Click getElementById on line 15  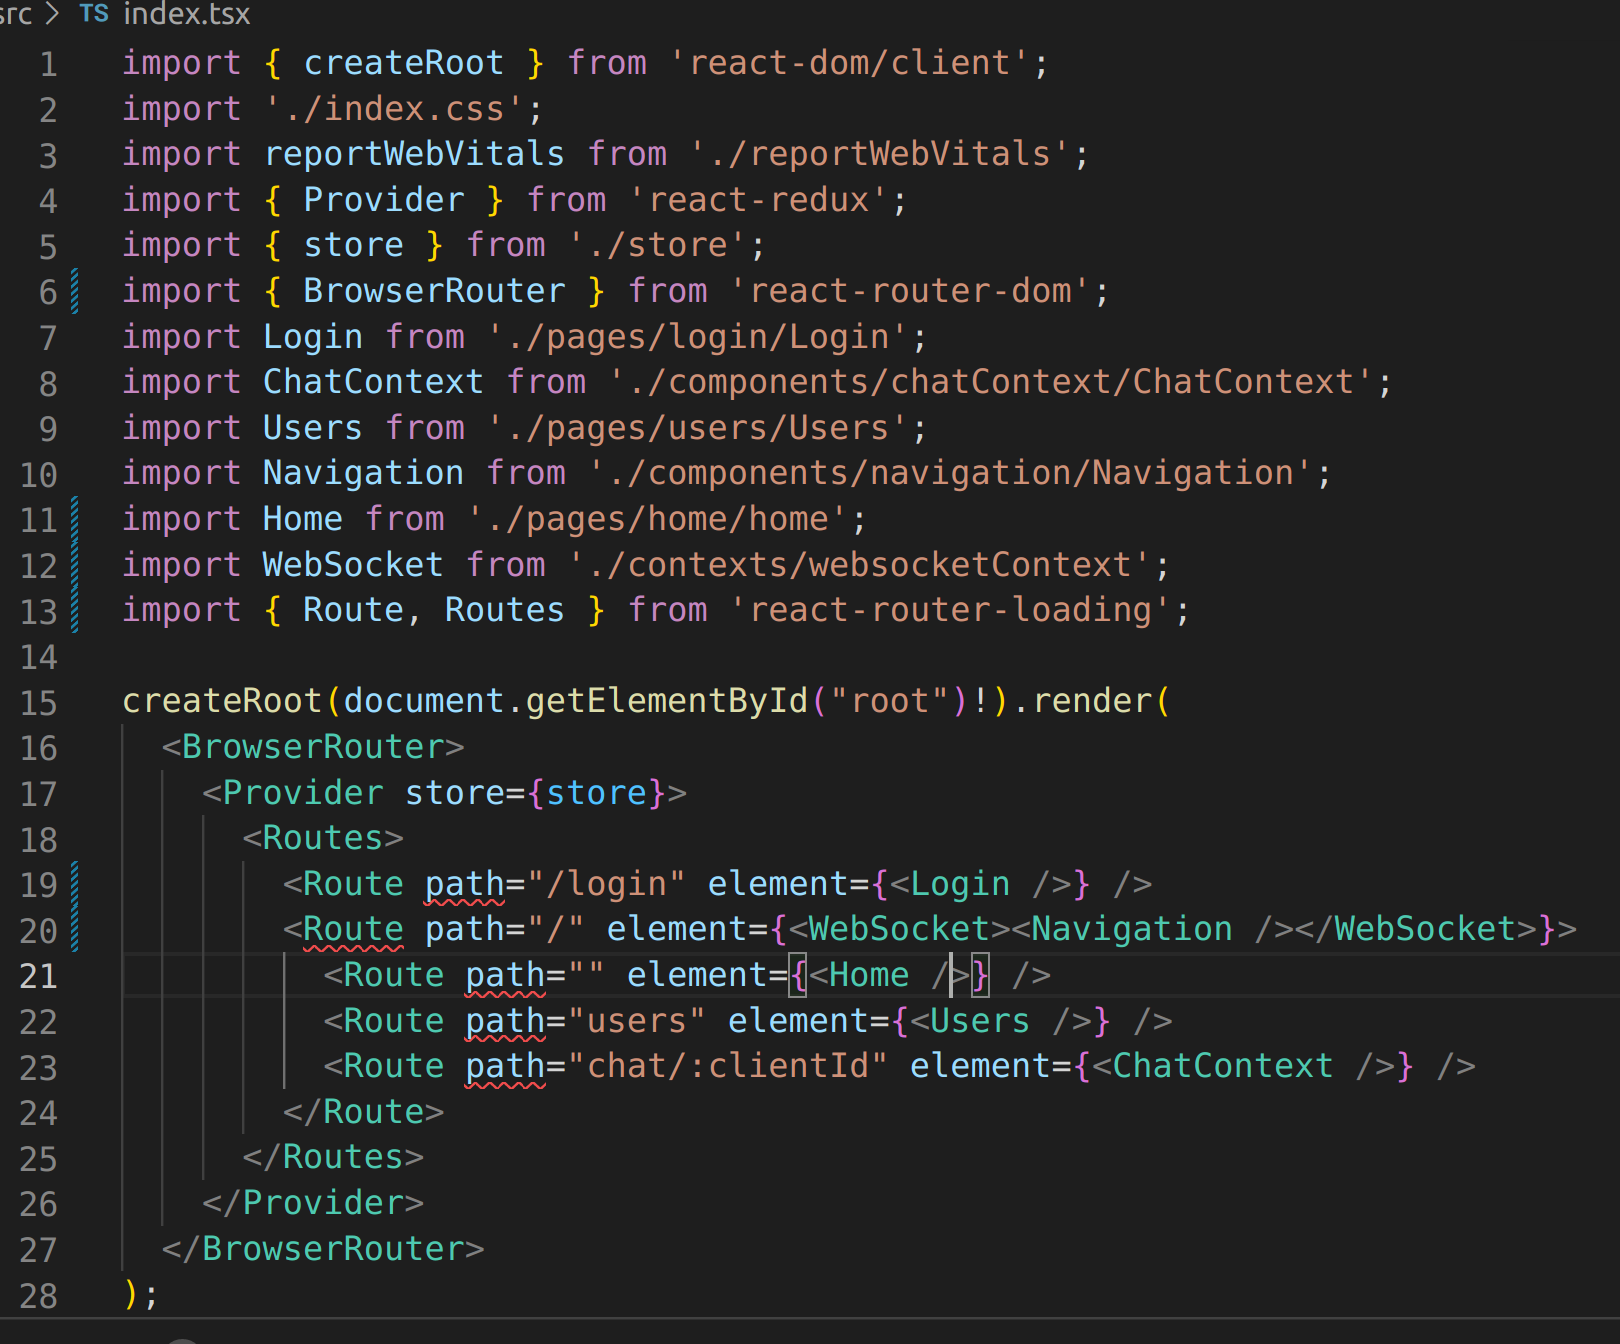[x=667, y=701]
